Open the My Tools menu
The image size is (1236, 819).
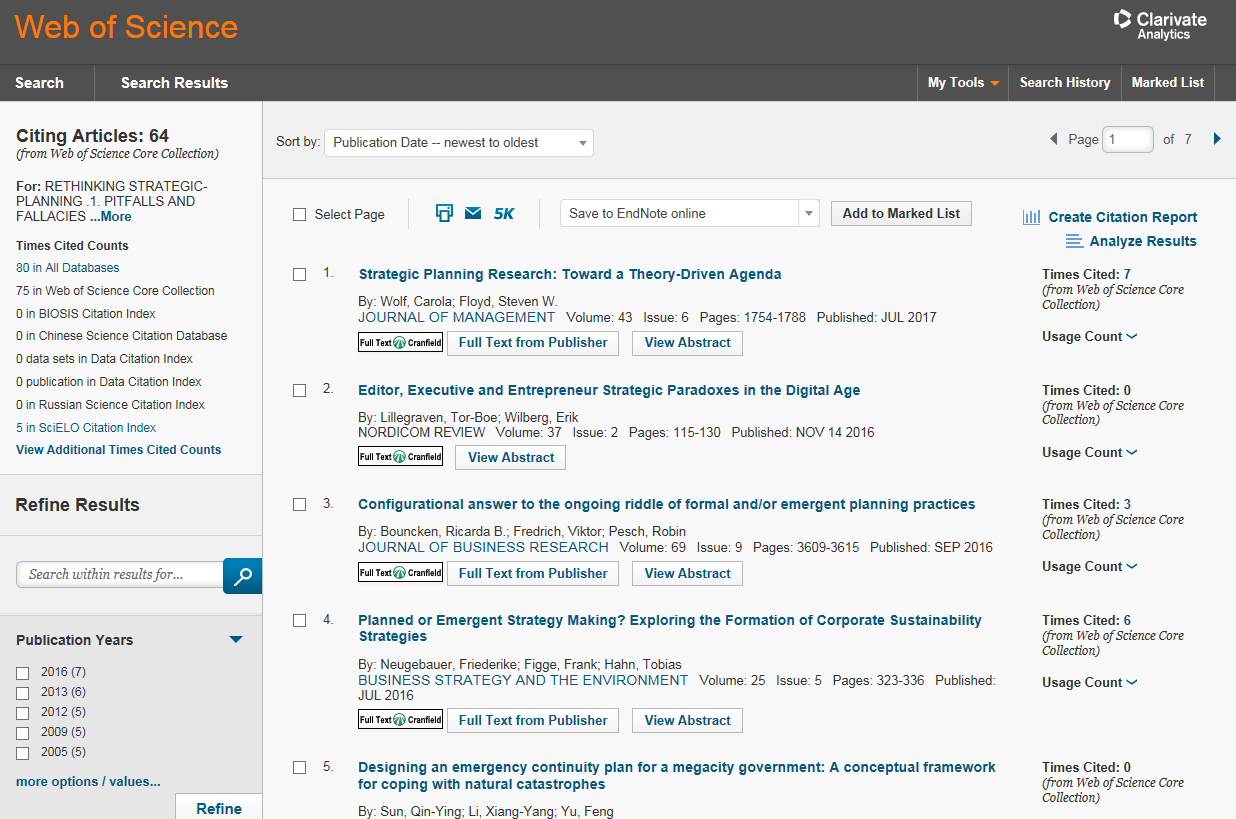tap(963, 83)
